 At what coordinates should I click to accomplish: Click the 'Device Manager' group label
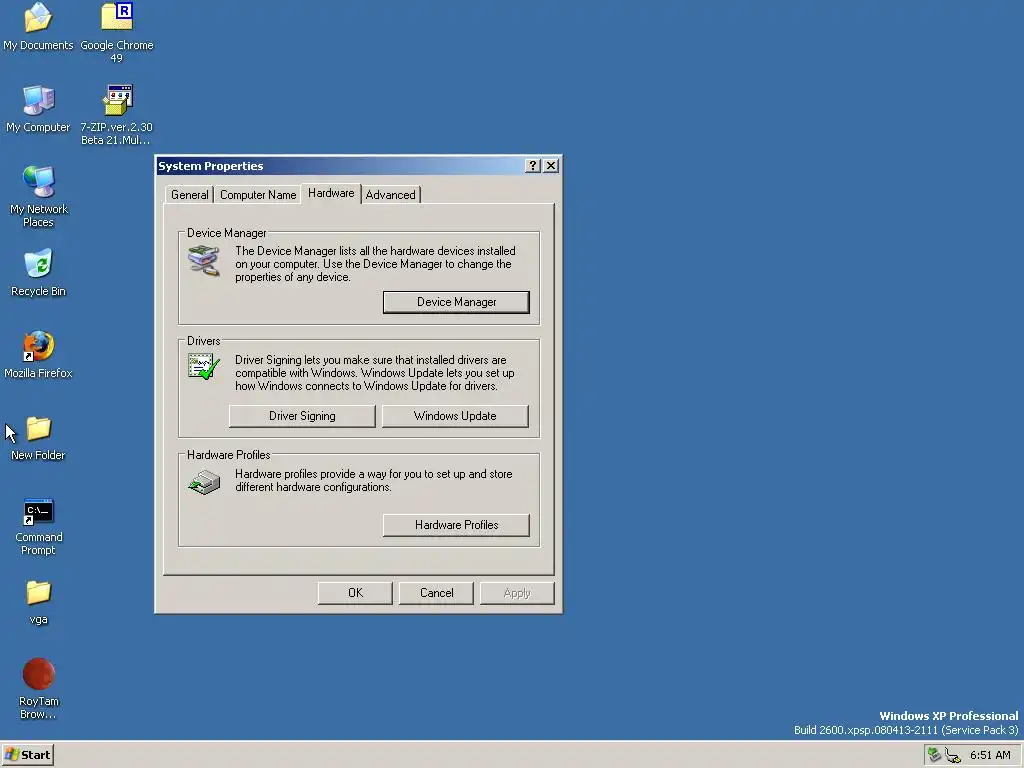point(227,233)
